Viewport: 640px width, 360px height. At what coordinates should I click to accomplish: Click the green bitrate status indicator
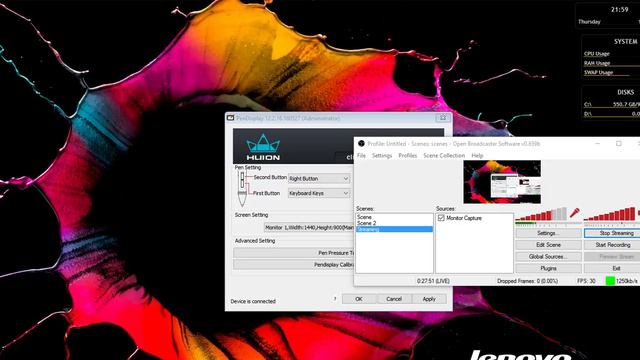pos(610,281)
